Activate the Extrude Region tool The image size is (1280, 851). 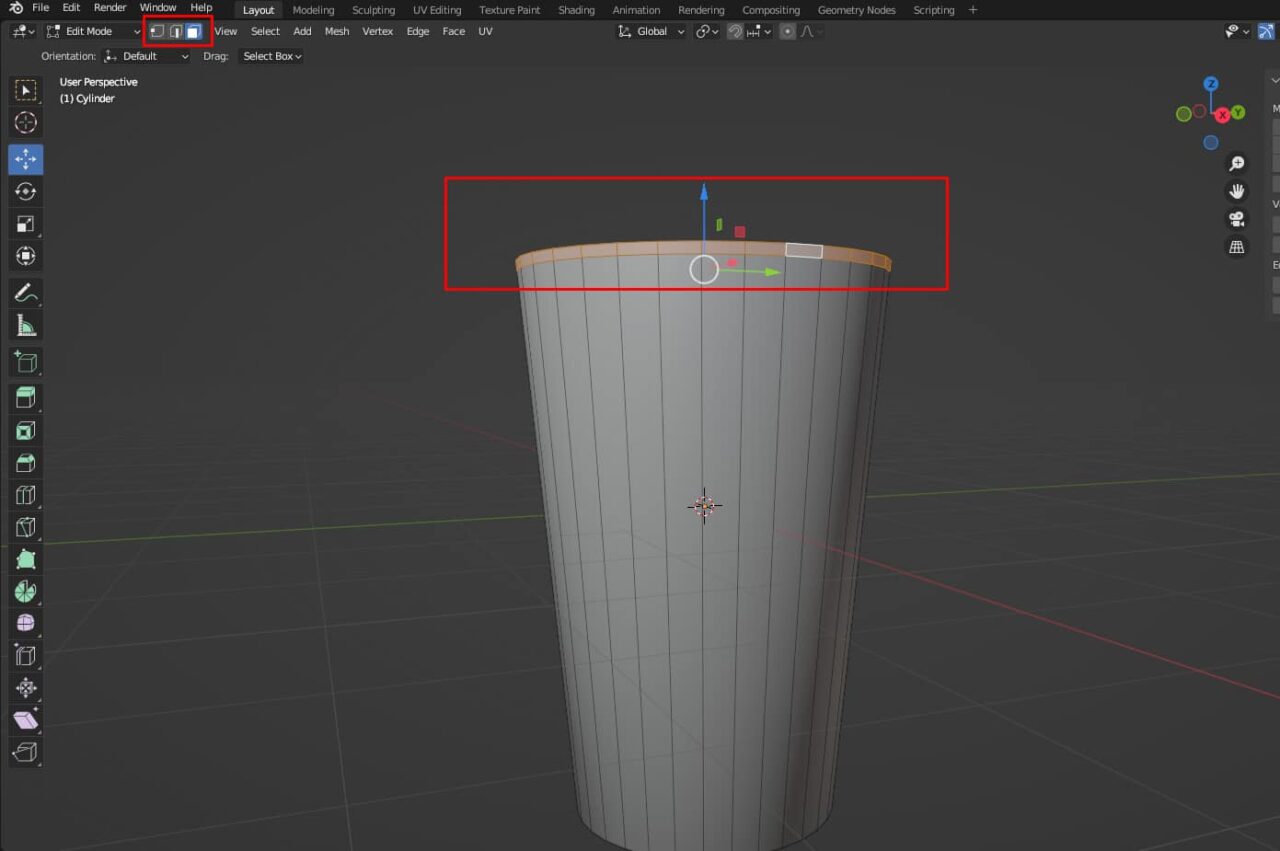pos(25,397)
